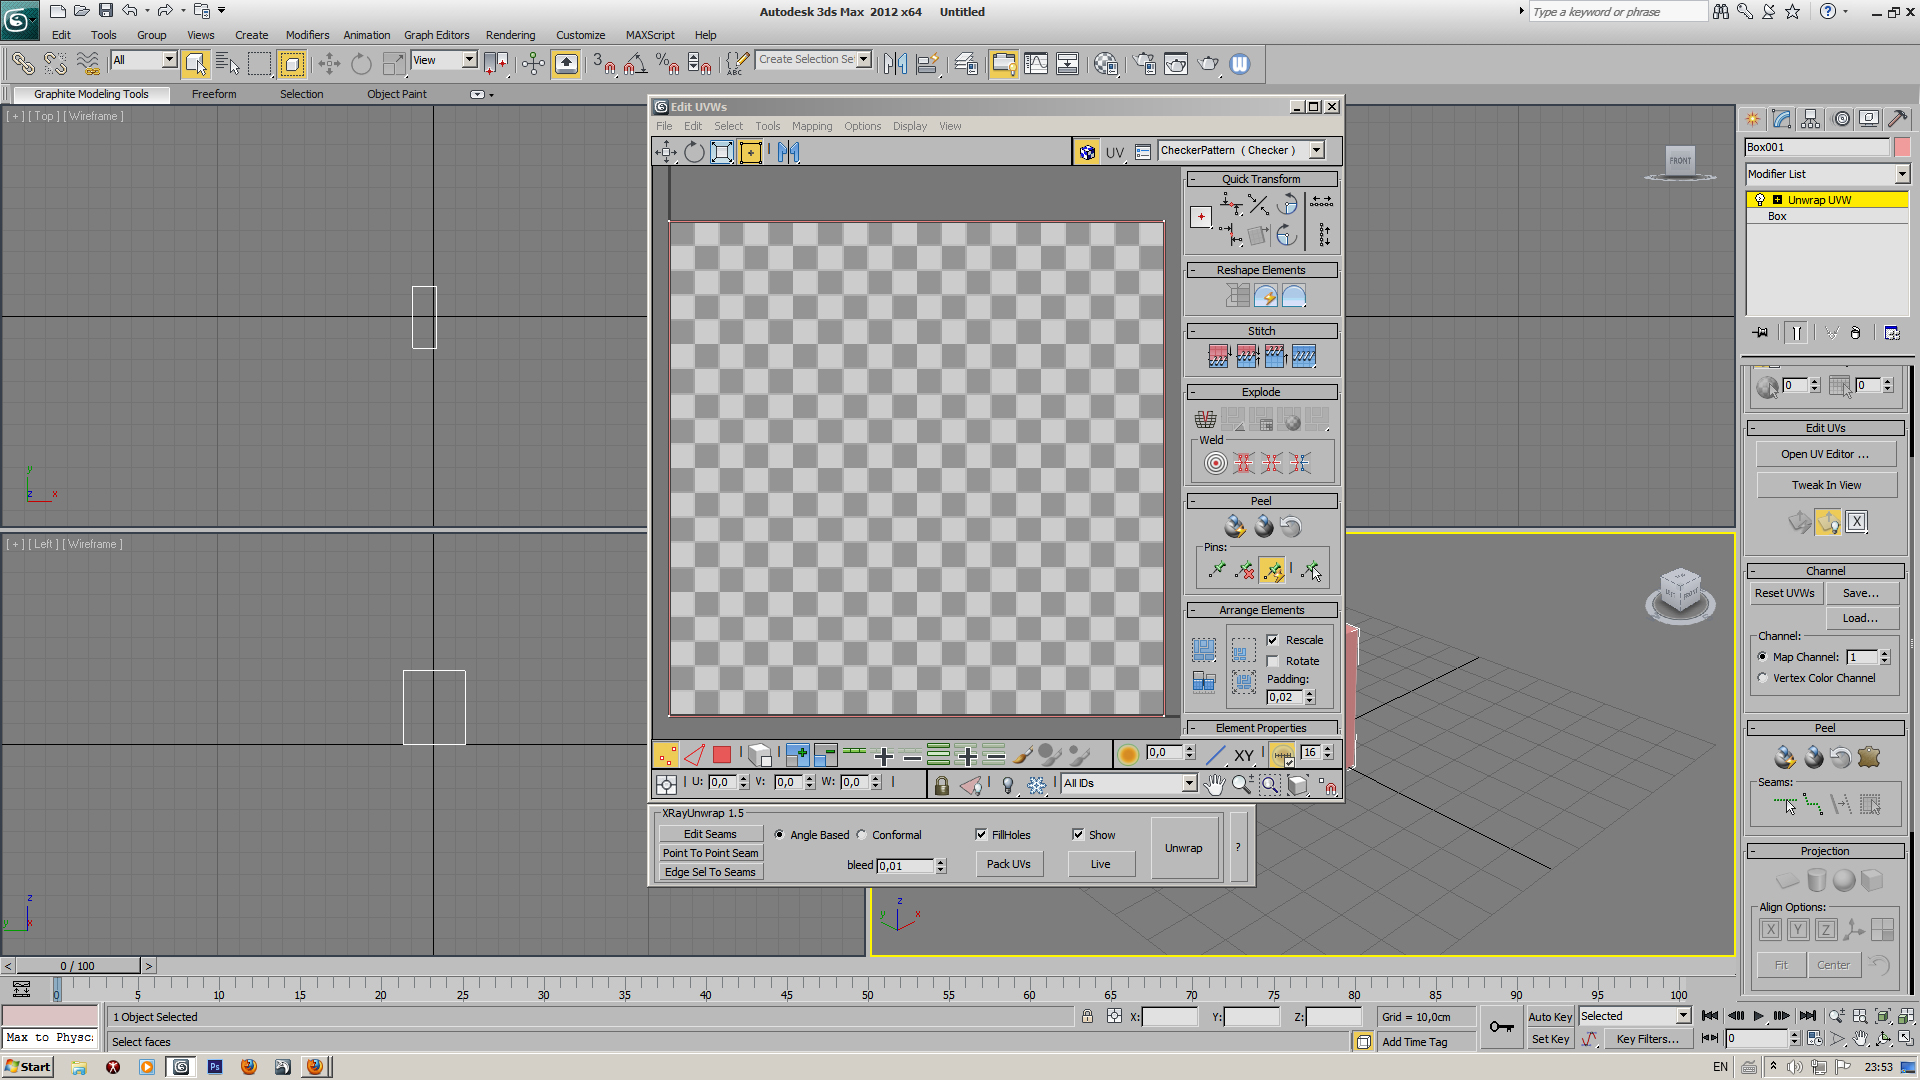Open the Rendering menu
Viewport: 1920px width, 1080px height.
coord(510,35)
